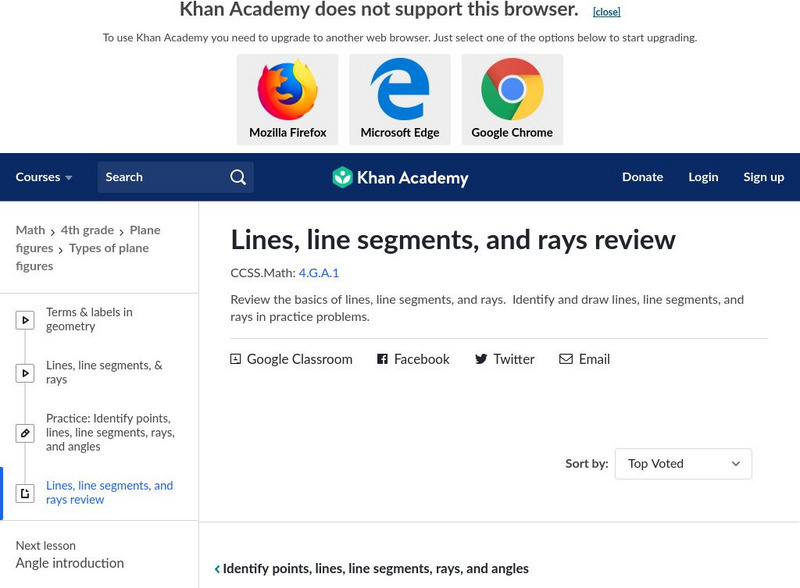This screenshot has height=588, width=800.
Task: Open the Courses dropdown menu
Action: (x=44, y=177)
